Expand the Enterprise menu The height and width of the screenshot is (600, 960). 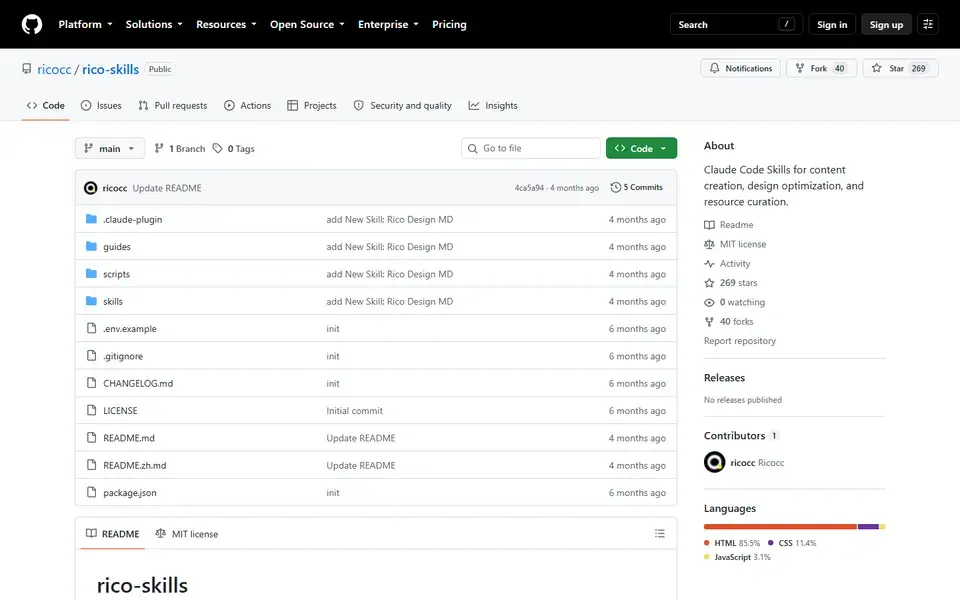point(388,24)
